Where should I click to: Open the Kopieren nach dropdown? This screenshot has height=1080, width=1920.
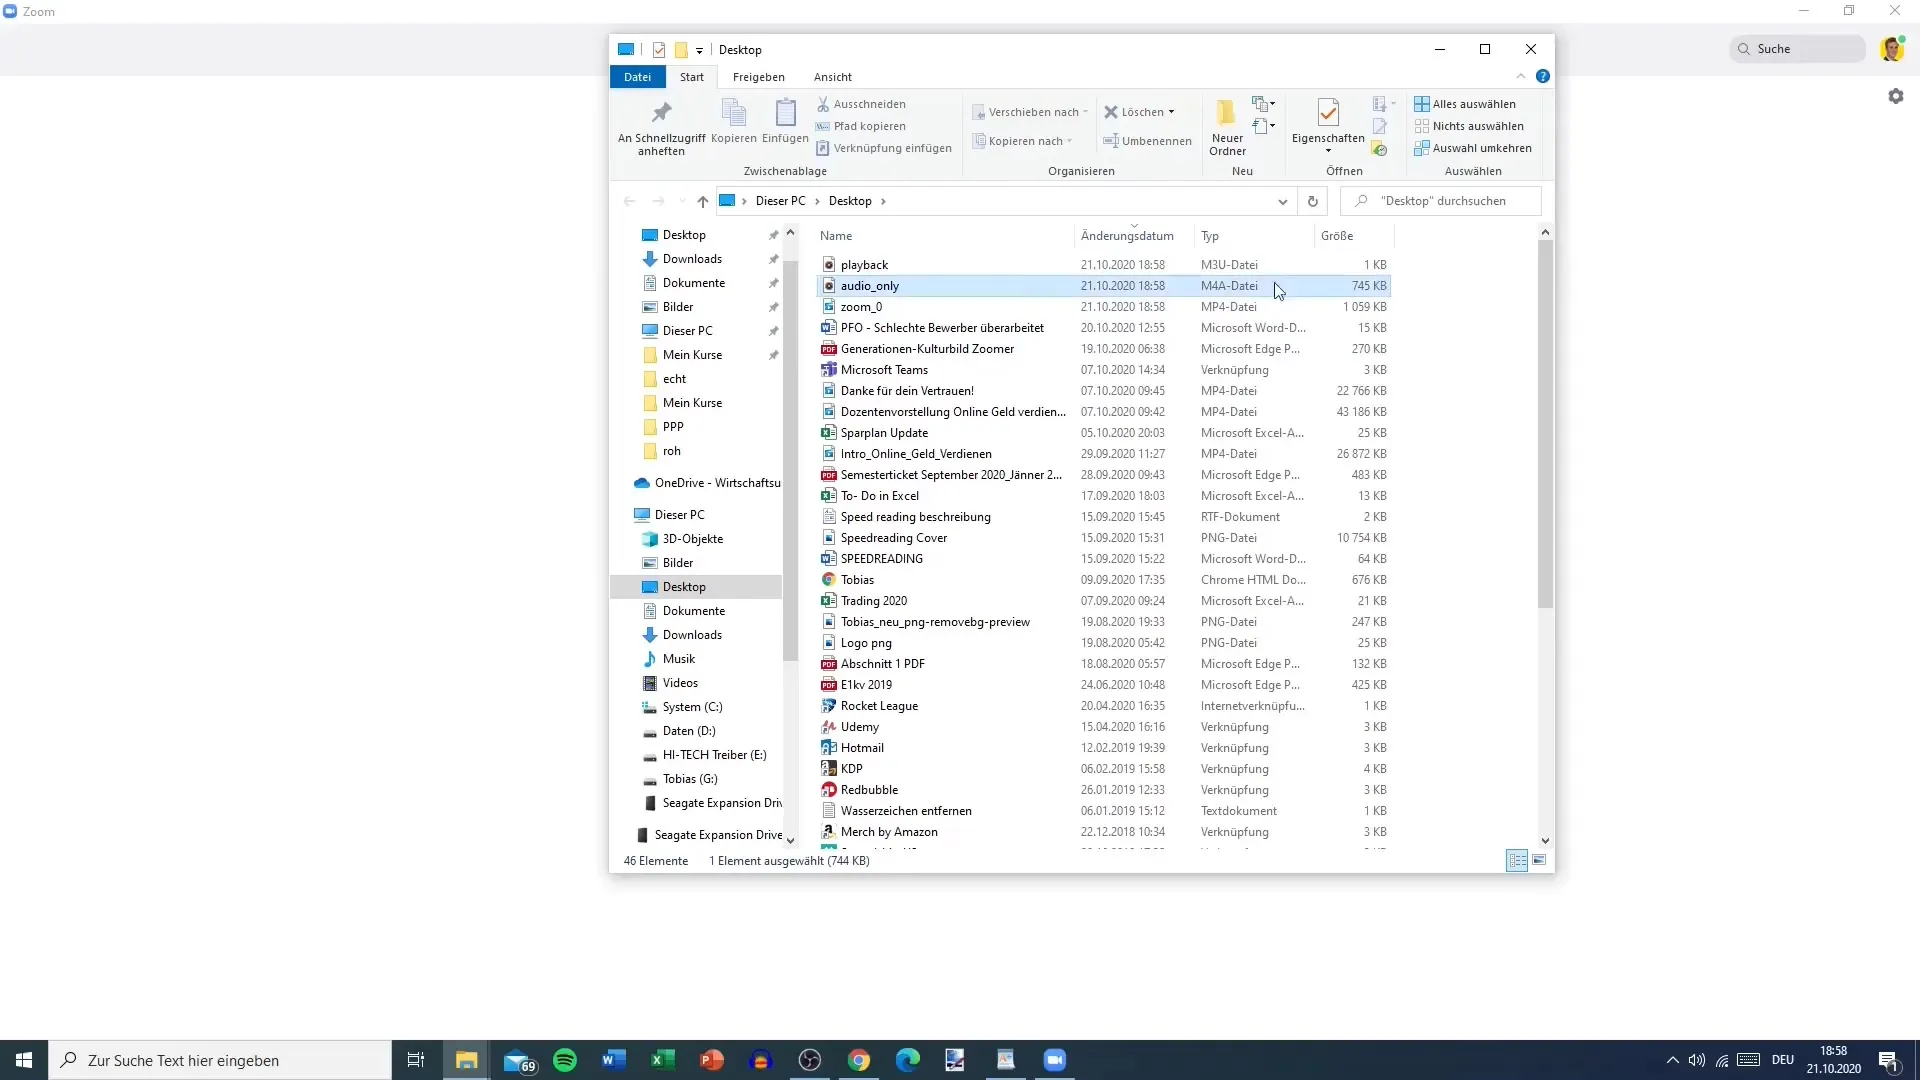click(1022, 141)
